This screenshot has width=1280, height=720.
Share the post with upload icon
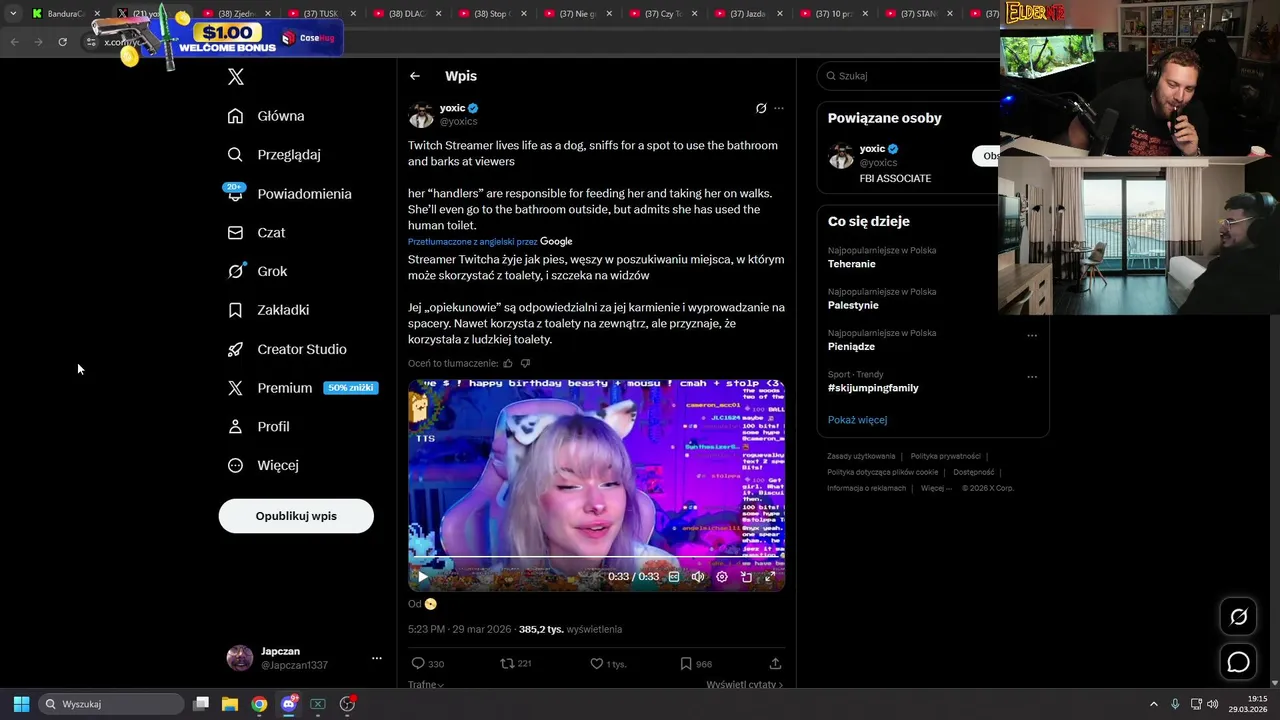pos(775,664)
